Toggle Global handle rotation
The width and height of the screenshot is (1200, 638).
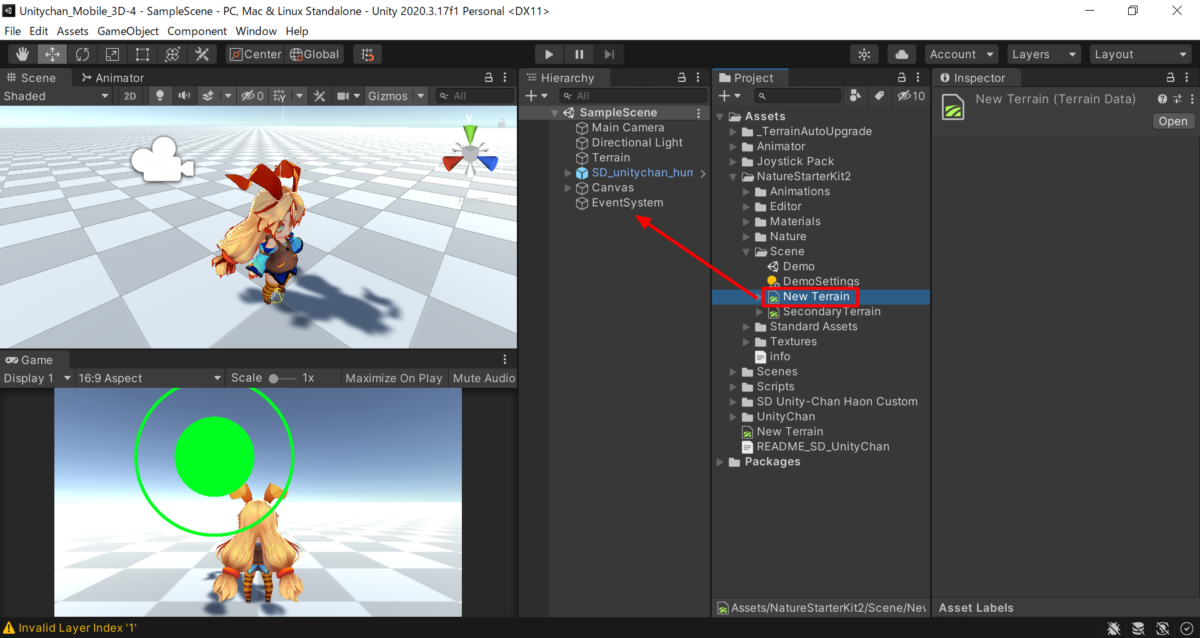[x=315, y=54]
